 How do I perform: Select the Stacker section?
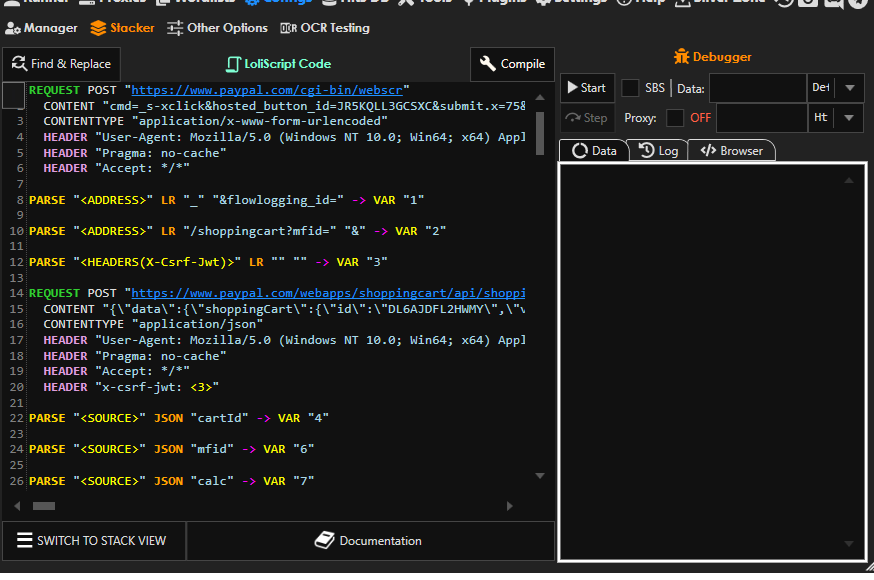click(x=122, y=28)
